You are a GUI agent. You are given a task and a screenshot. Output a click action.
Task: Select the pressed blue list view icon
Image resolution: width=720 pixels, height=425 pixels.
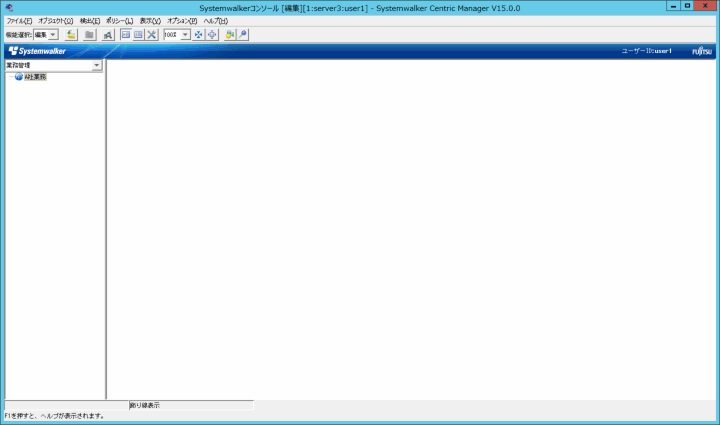[125, 35]
